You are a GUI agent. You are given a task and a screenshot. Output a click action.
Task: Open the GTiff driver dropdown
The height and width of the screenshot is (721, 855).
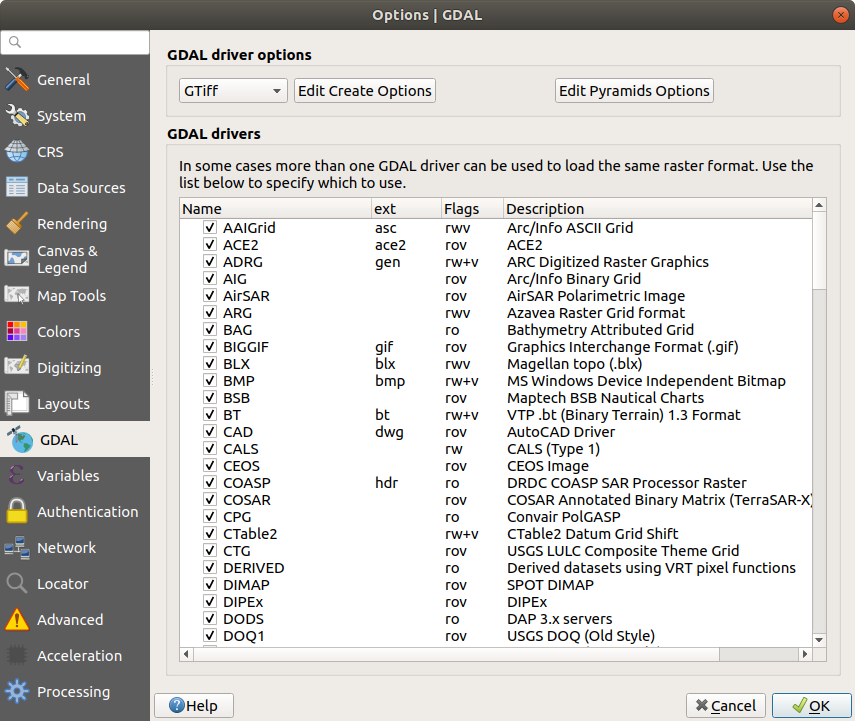[x=233, y=91]
